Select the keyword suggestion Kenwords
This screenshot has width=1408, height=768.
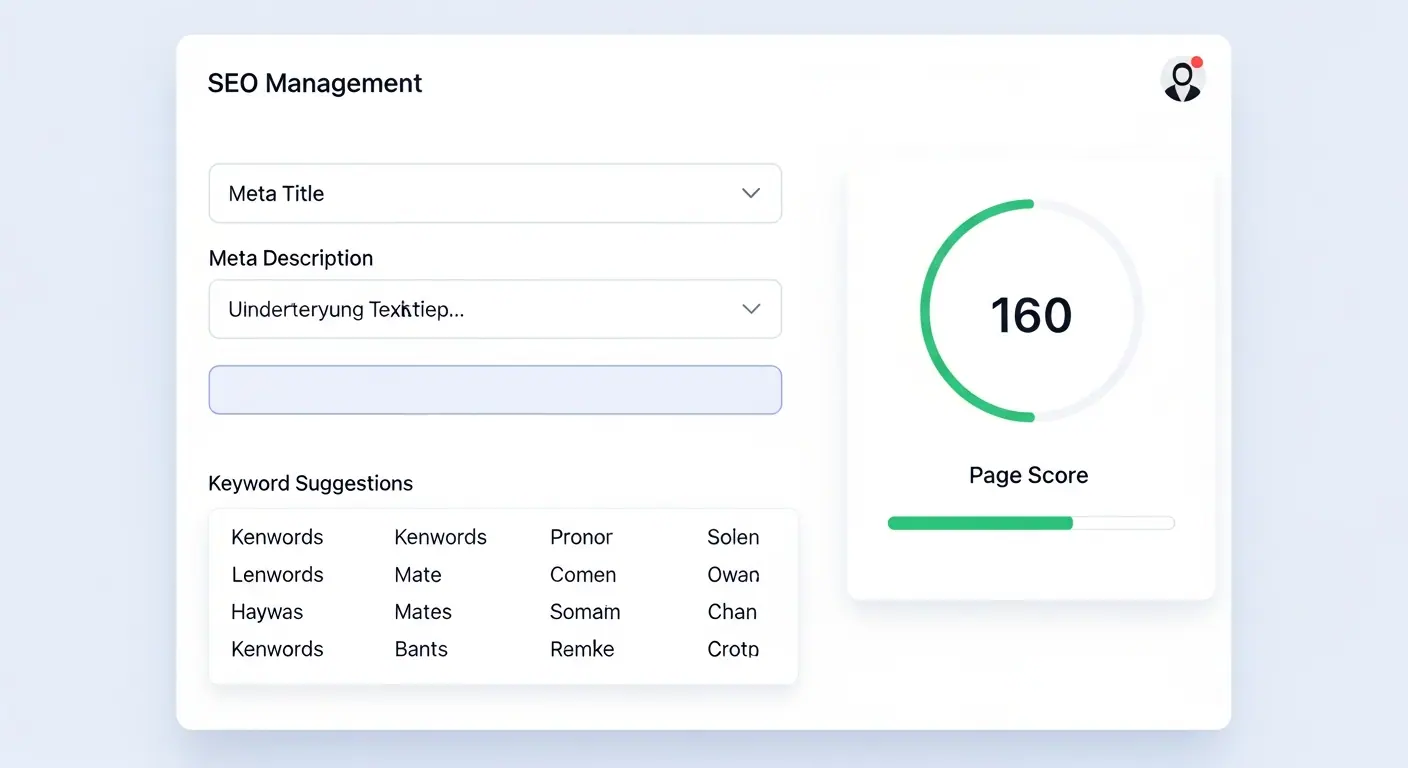point(277,537)
